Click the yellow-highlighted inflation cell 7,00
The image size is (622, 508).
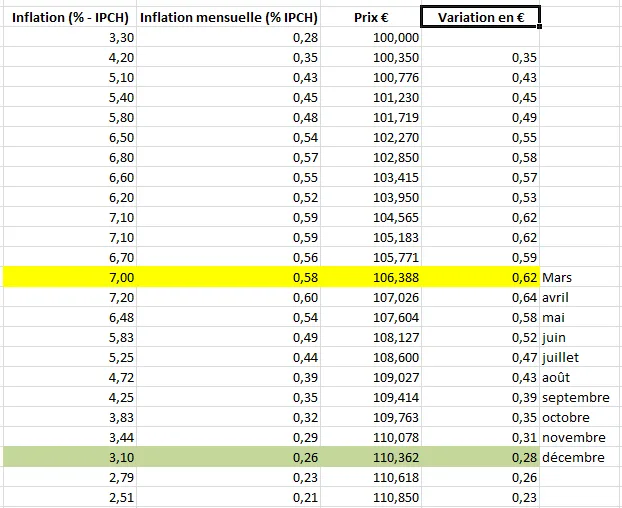point(119,277)
